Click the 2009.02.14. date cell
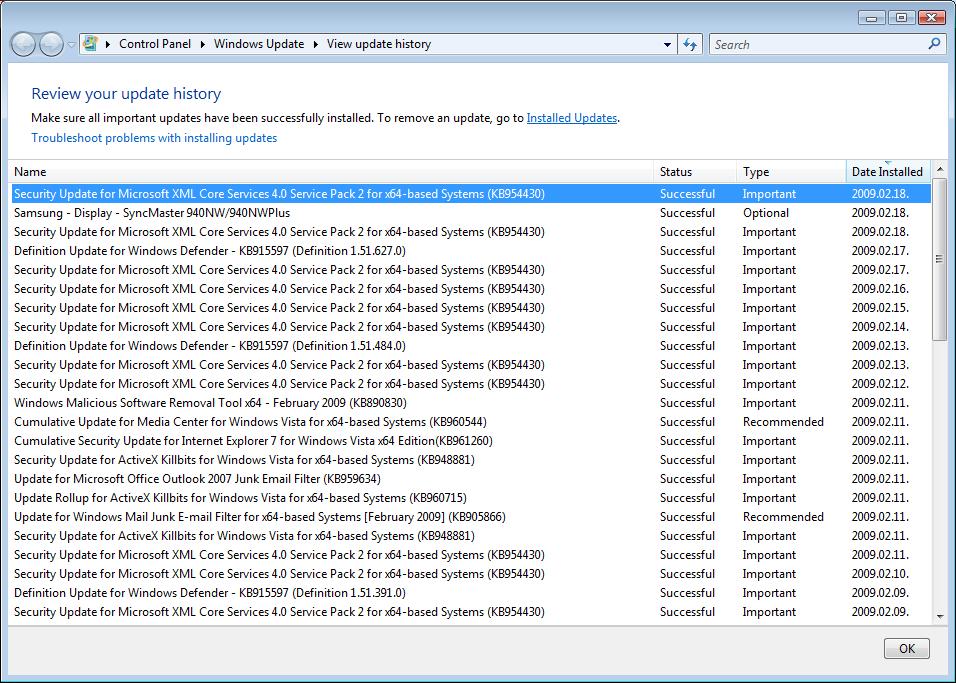The height and width of the screenshot is (683, 956). [x=880, y=326]
